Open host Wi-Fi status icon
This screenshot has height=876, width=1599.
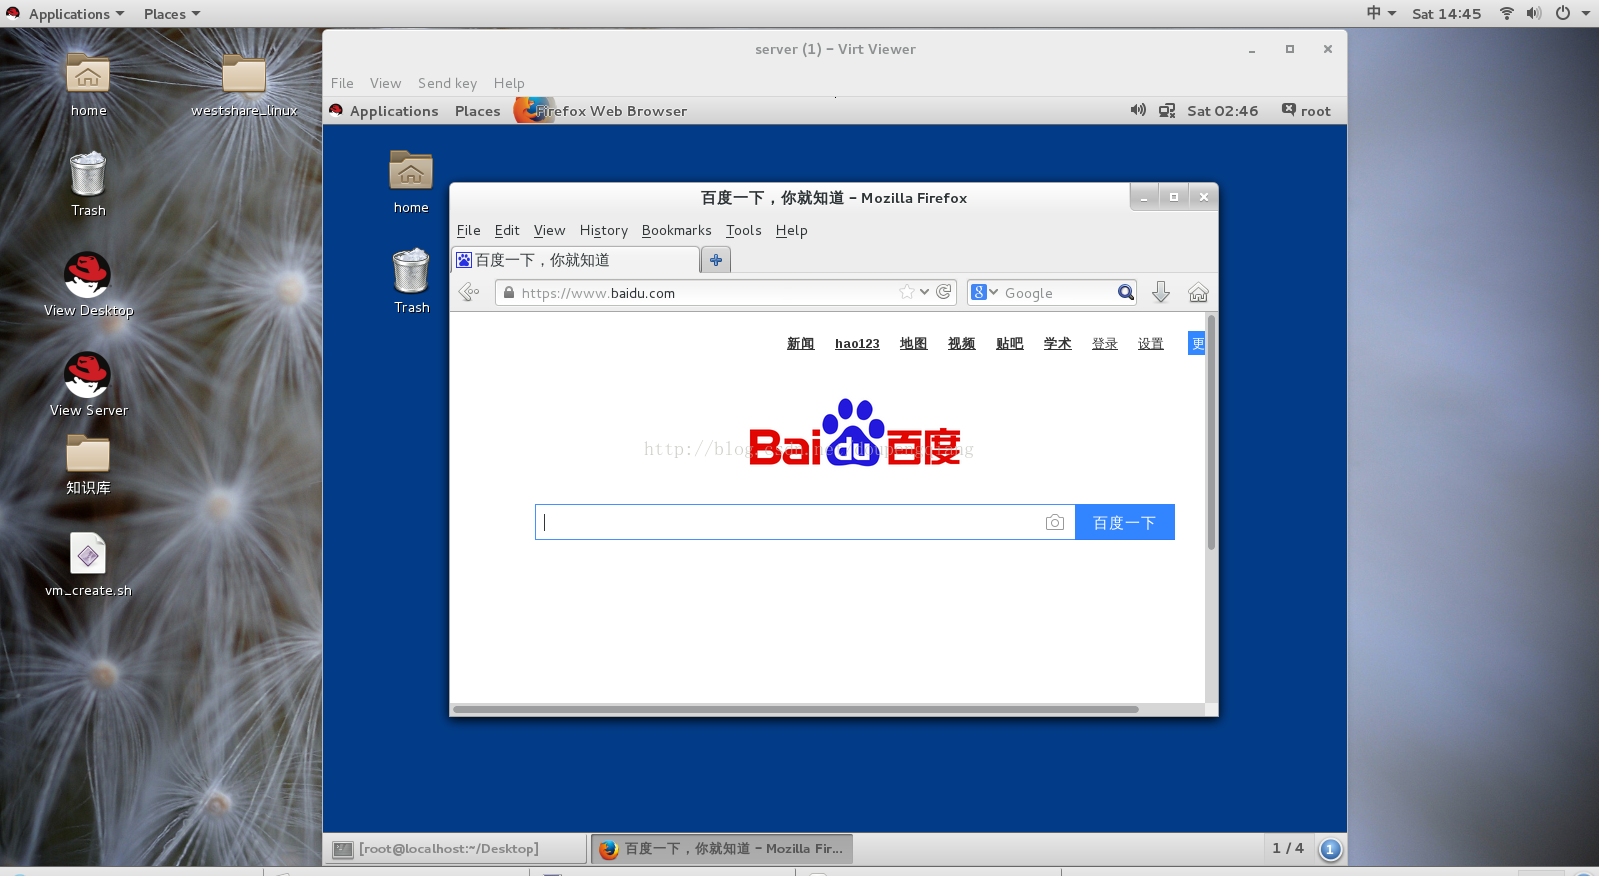coord(1506,13)
